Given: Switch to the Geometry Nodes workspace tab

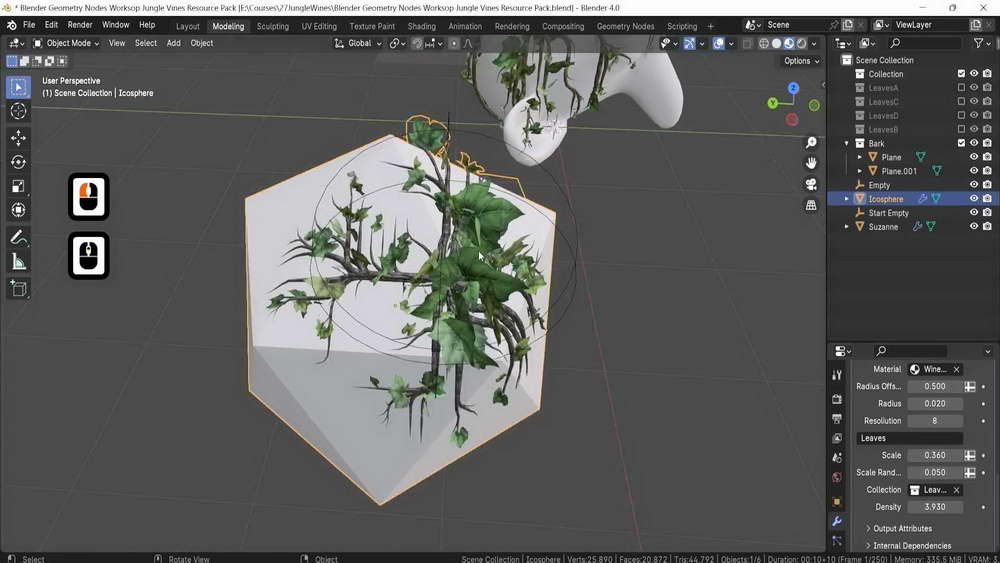Looking at the screenshot, I should click(x=625, y=26).
